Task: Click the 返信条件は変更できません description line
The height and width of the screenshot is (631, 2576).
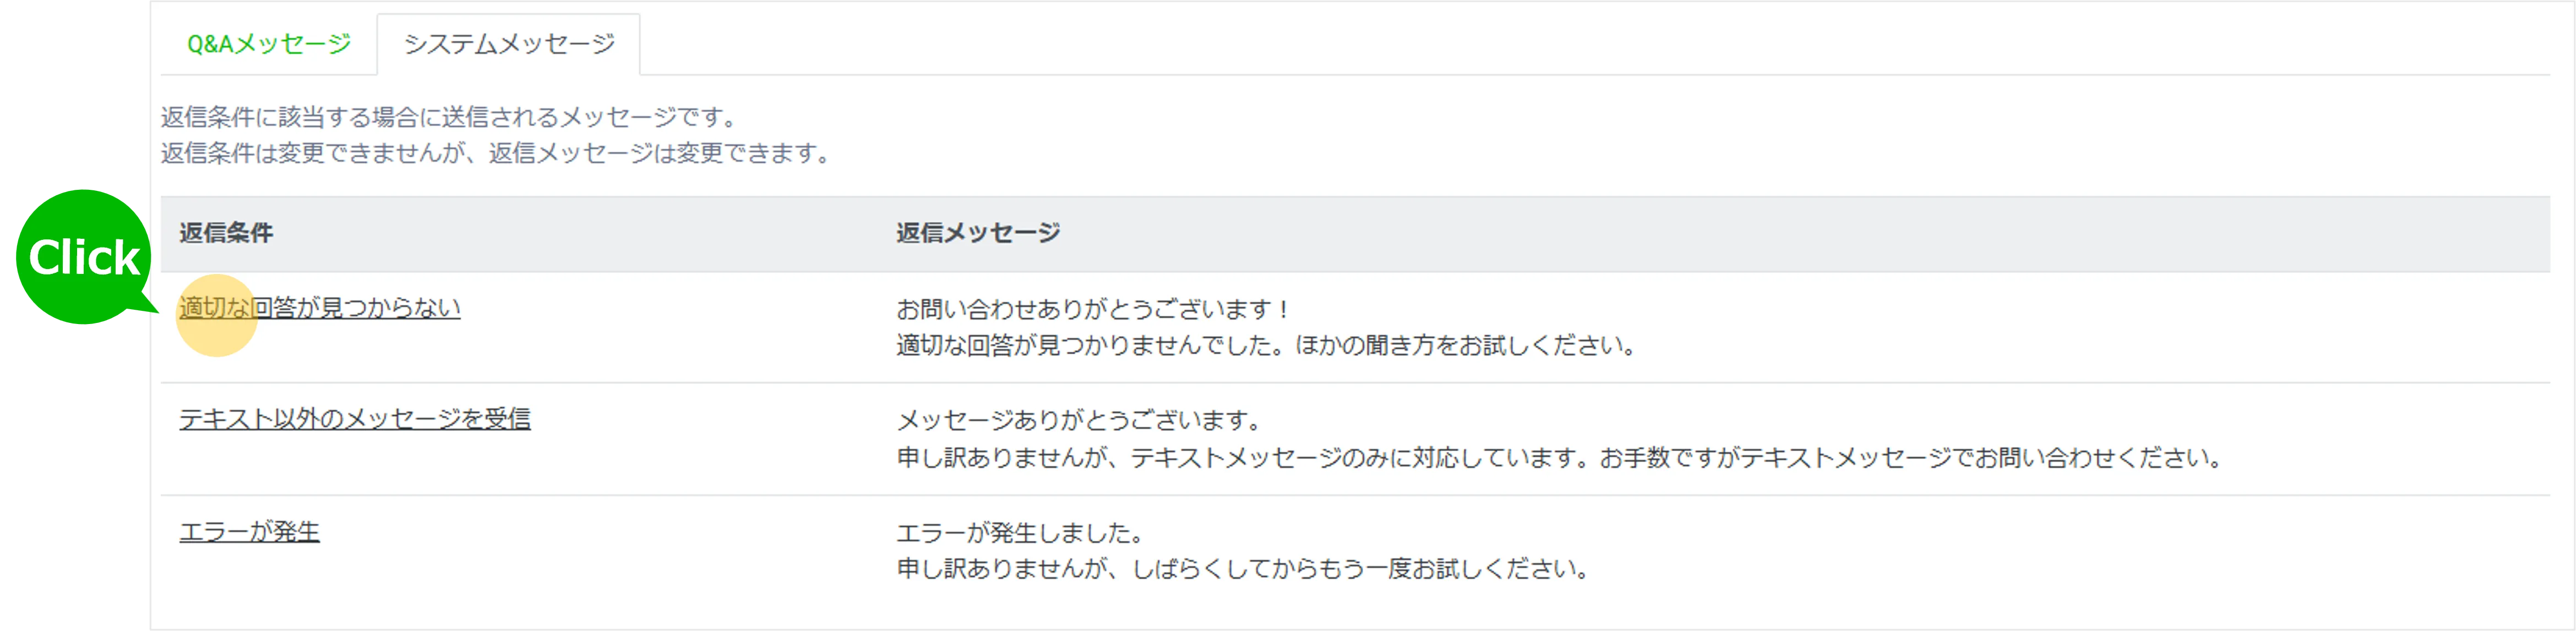Action: (497, 153)
